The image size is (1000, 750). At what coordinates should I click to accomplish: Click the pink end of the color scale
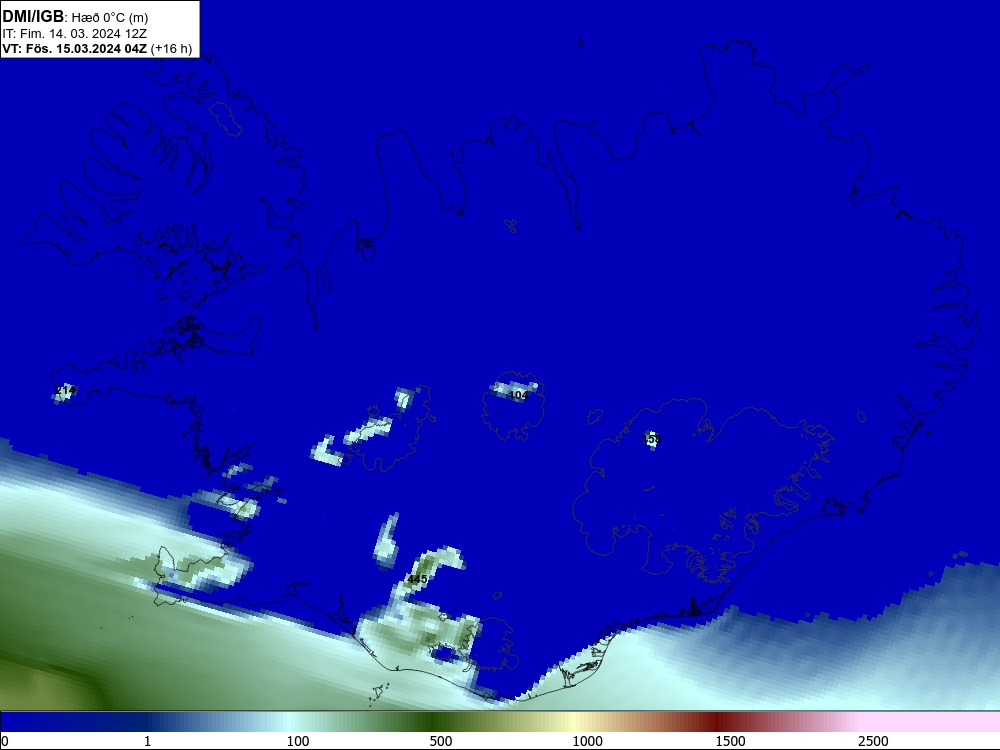point(931,722)
